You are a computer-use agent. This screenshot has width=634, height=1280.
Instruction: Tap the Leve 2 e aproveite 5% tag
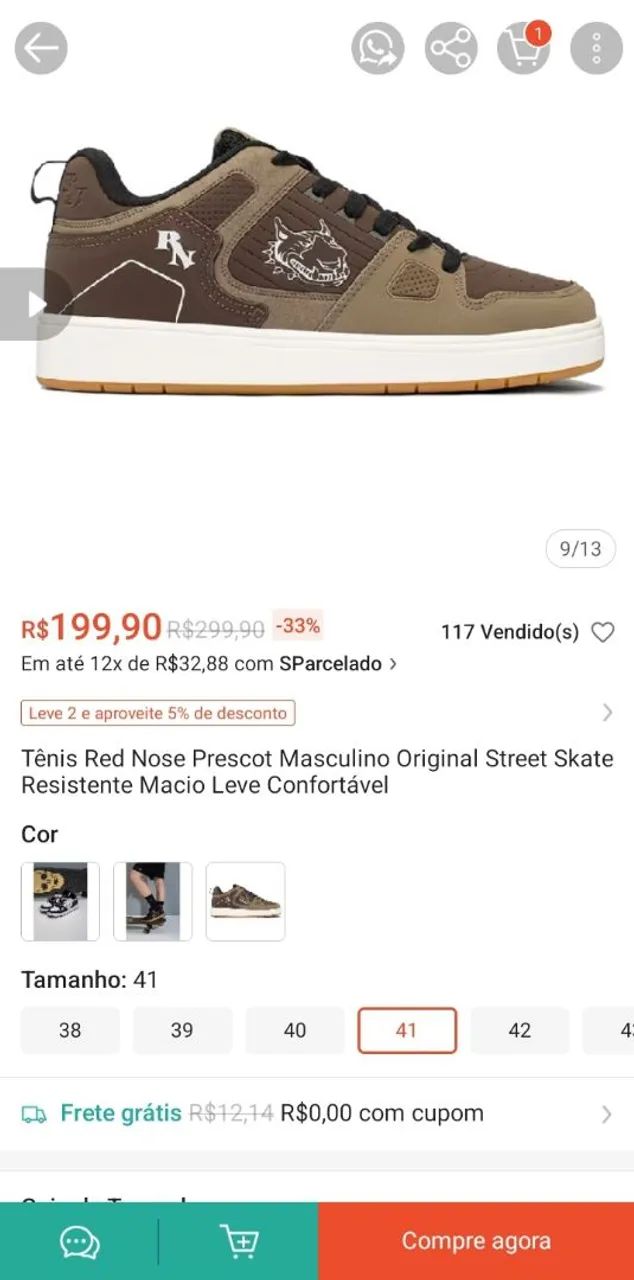(158, 713)
